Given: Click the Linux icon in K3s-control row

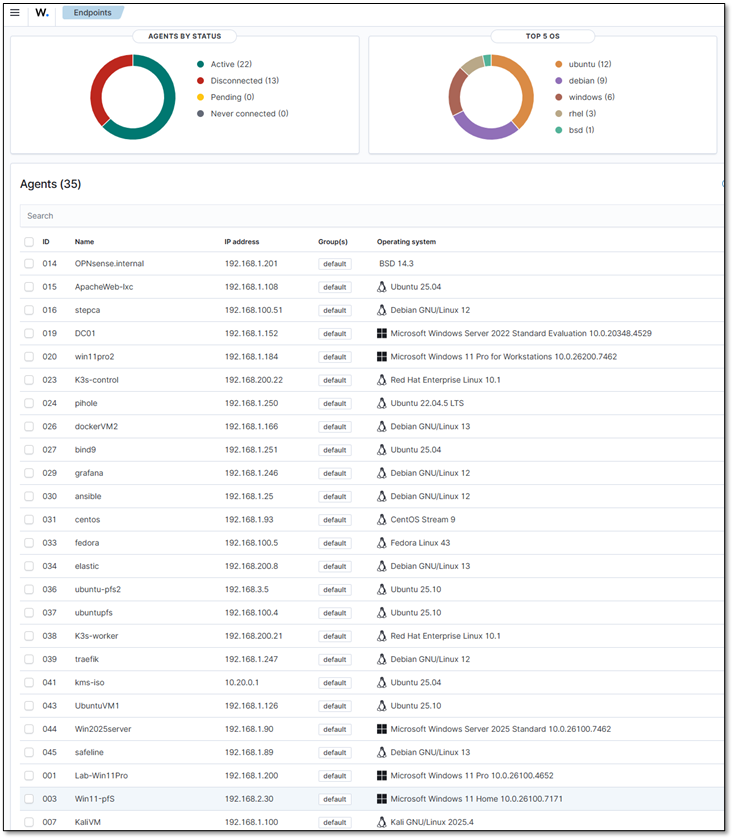Looking at the screenshot, I should (381, 380).
